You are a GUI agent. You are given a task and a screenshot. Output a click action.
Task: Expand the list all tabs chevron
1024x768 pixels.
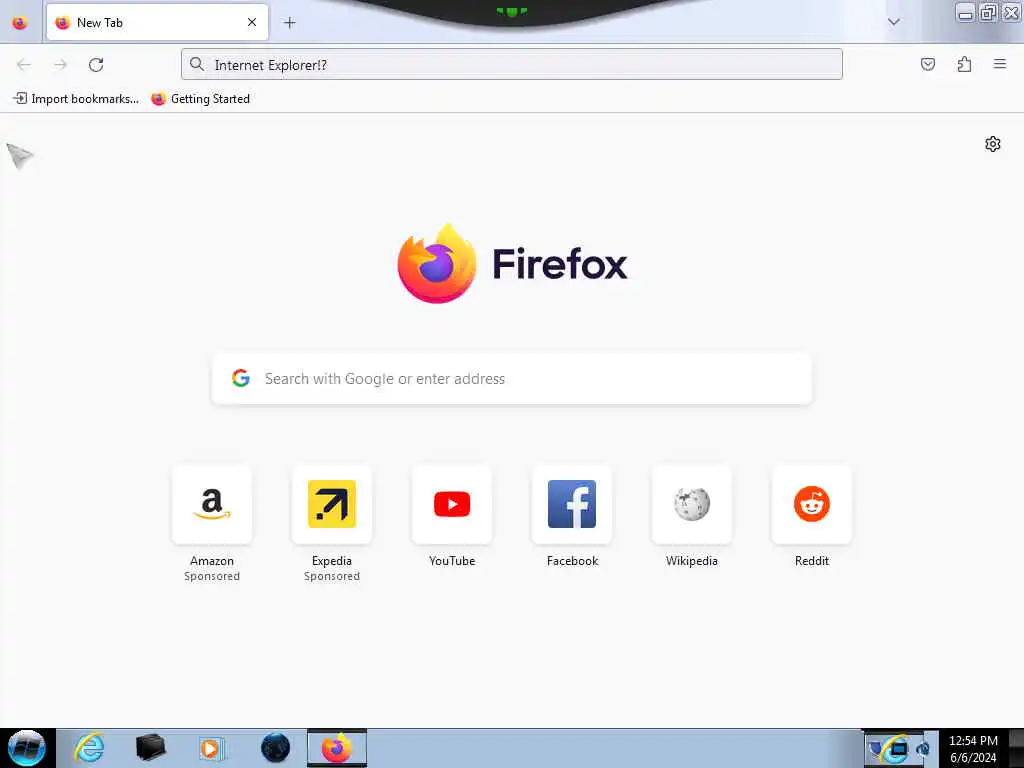click(893, 22)
